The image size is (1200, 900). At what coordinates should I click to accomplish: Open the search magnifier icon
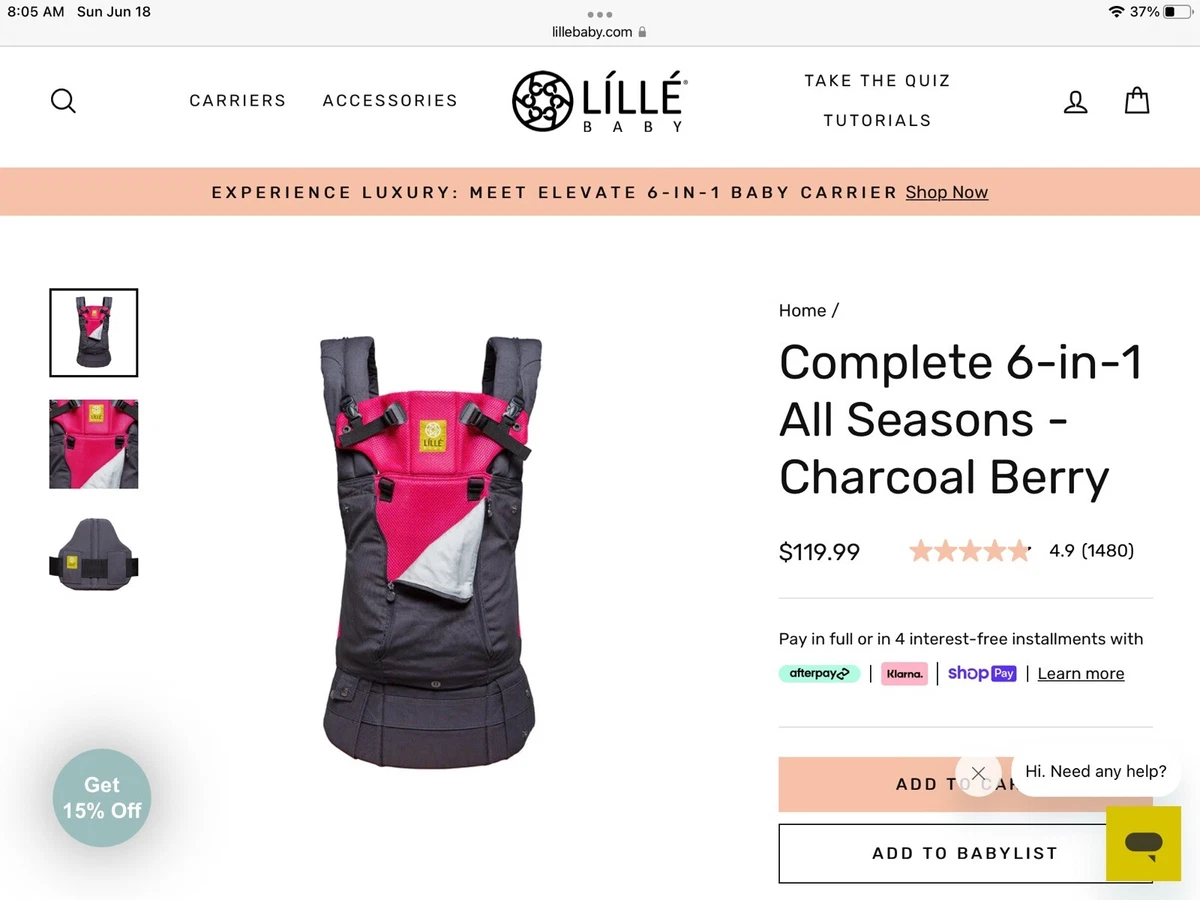(63, 101)
